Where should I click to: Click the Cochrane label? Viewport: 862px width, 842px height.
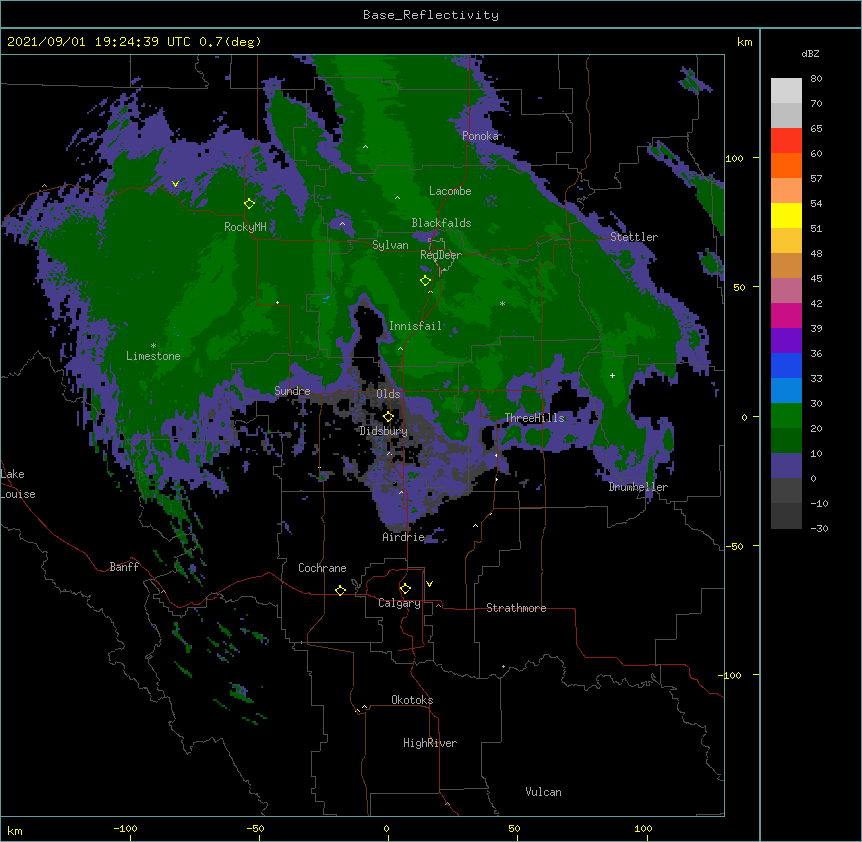coord(322,568)
